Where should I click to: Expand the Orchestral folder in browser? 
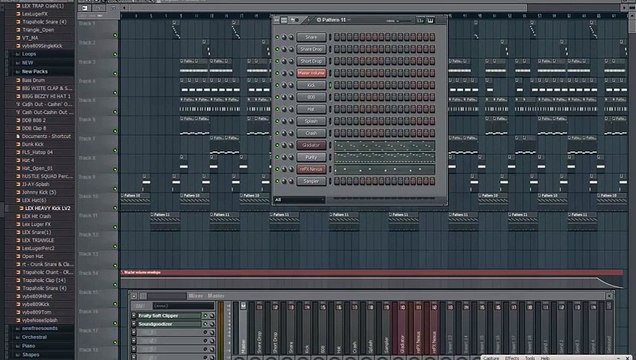click(x=34, y=337)
